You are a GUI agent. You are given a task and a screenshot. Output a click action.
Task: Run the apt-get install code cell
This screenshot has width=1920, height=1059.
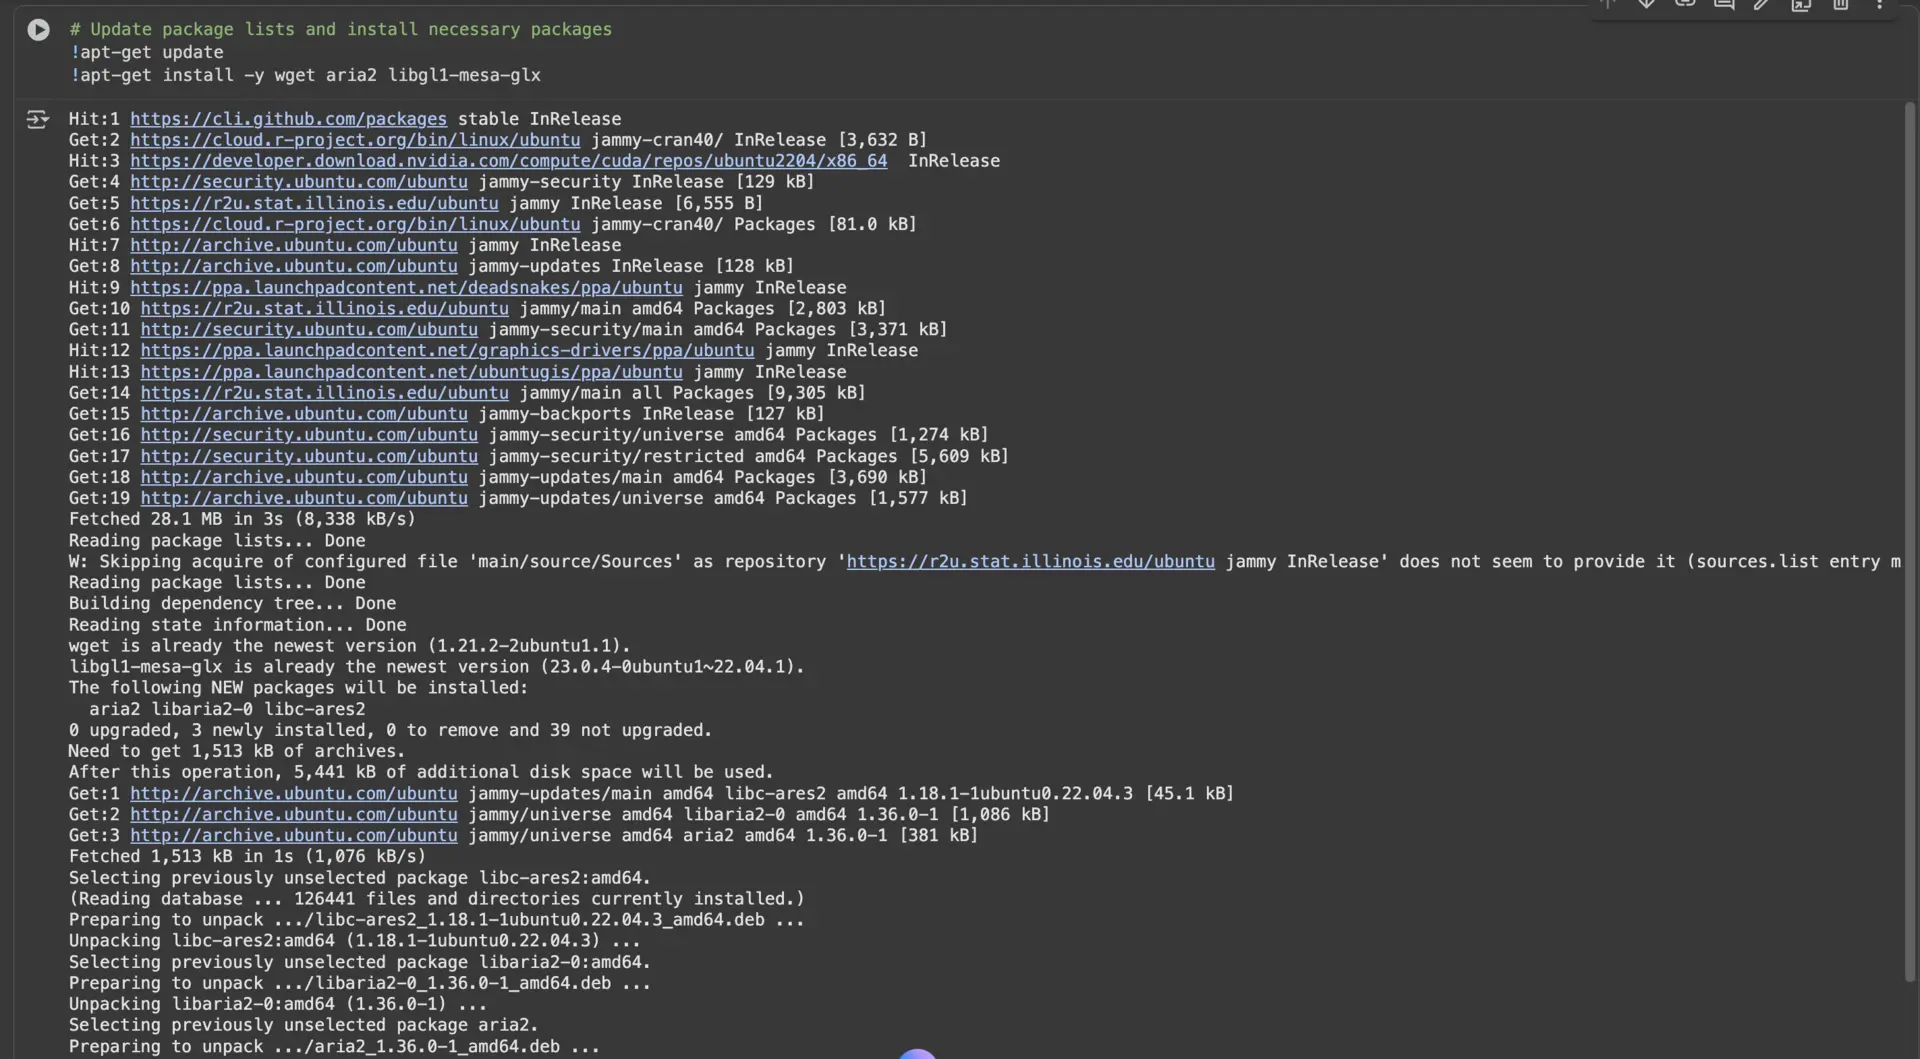[x=38, y=30]
